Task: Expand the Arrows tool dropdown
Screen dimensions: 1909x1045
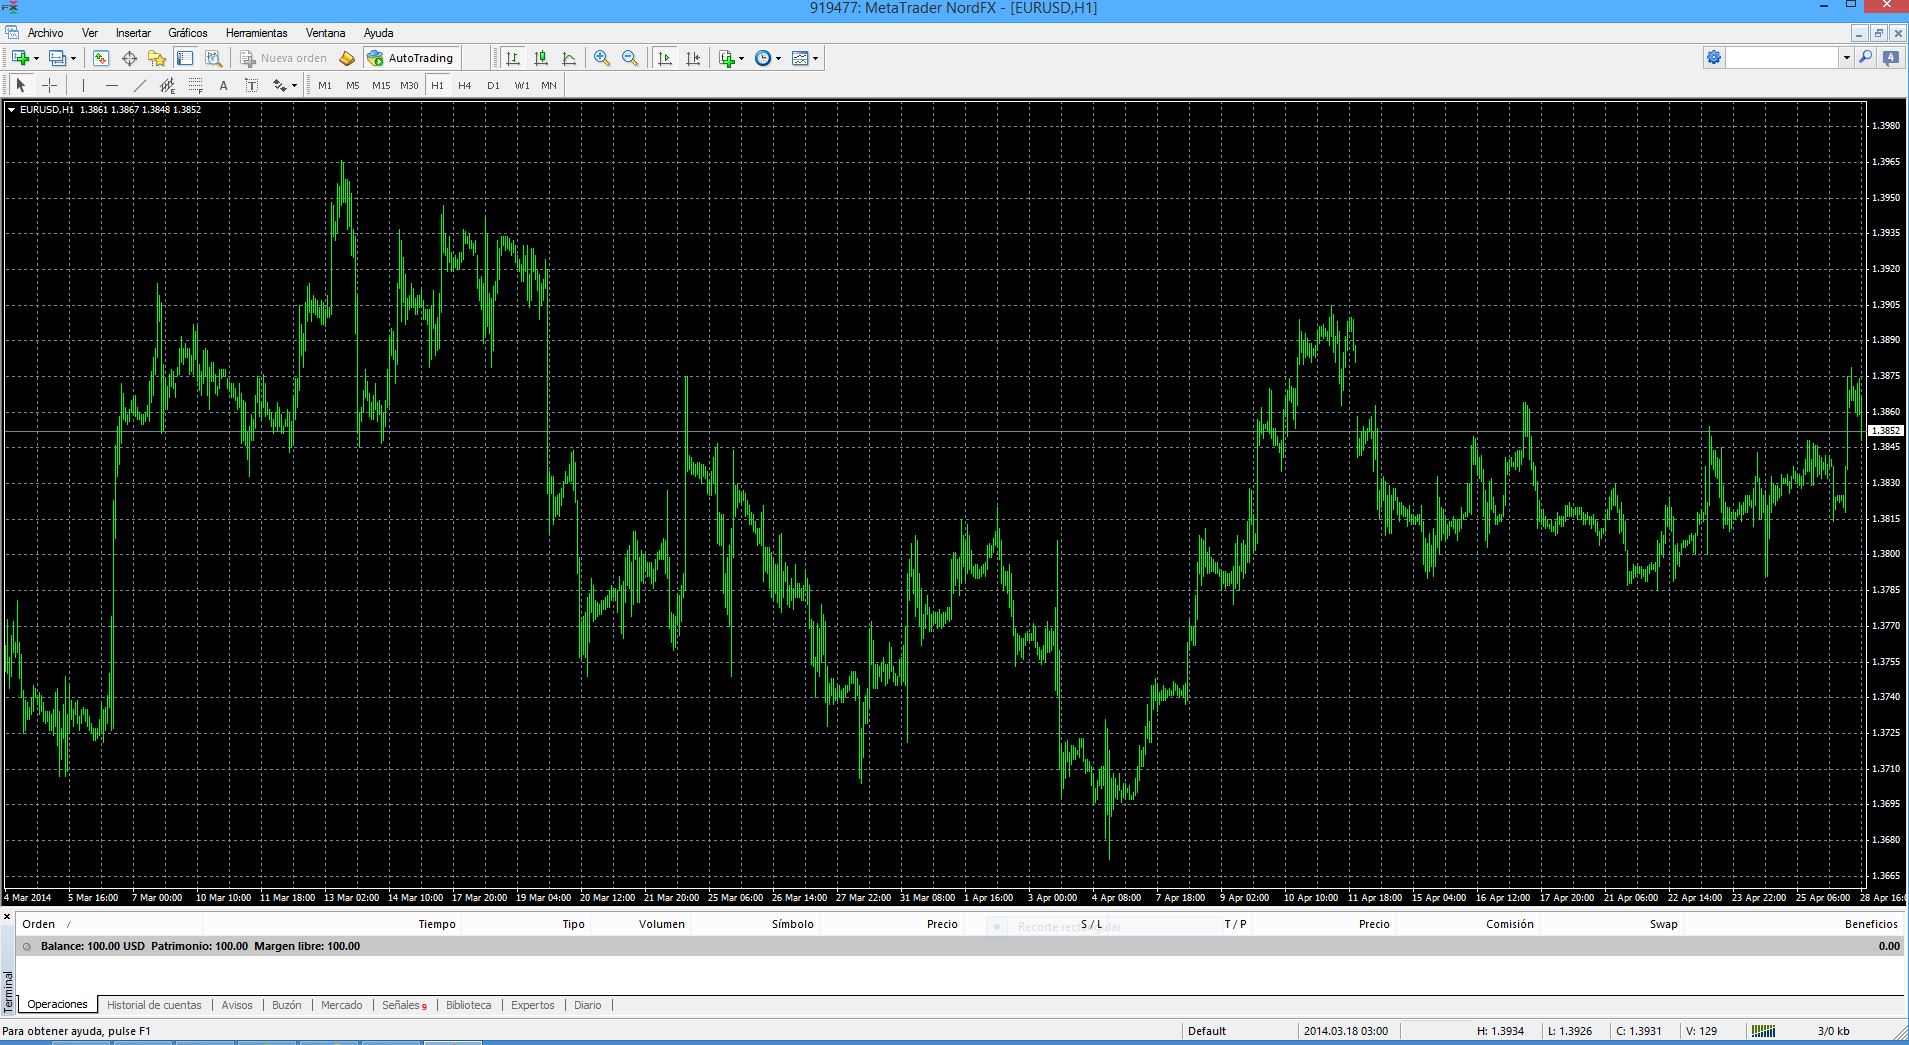Action: tap(294, 86)
